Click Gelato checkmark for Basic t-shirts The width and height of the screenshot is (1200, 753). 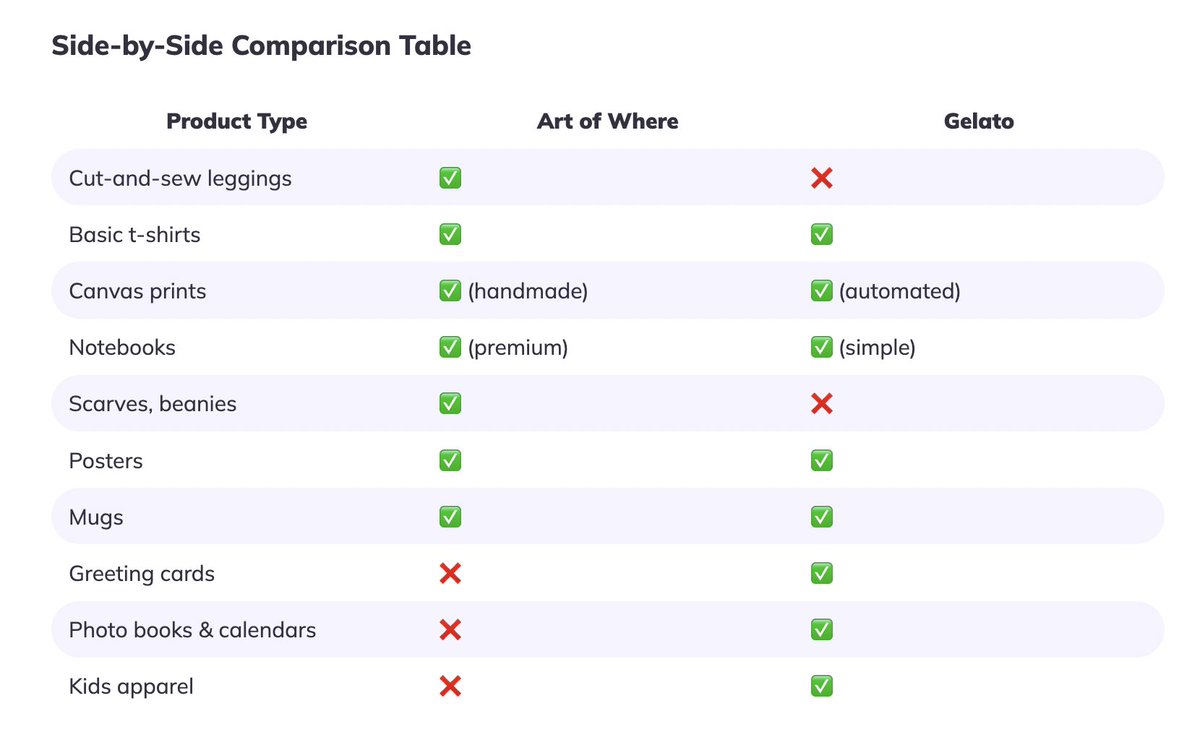tap(821, 234)
